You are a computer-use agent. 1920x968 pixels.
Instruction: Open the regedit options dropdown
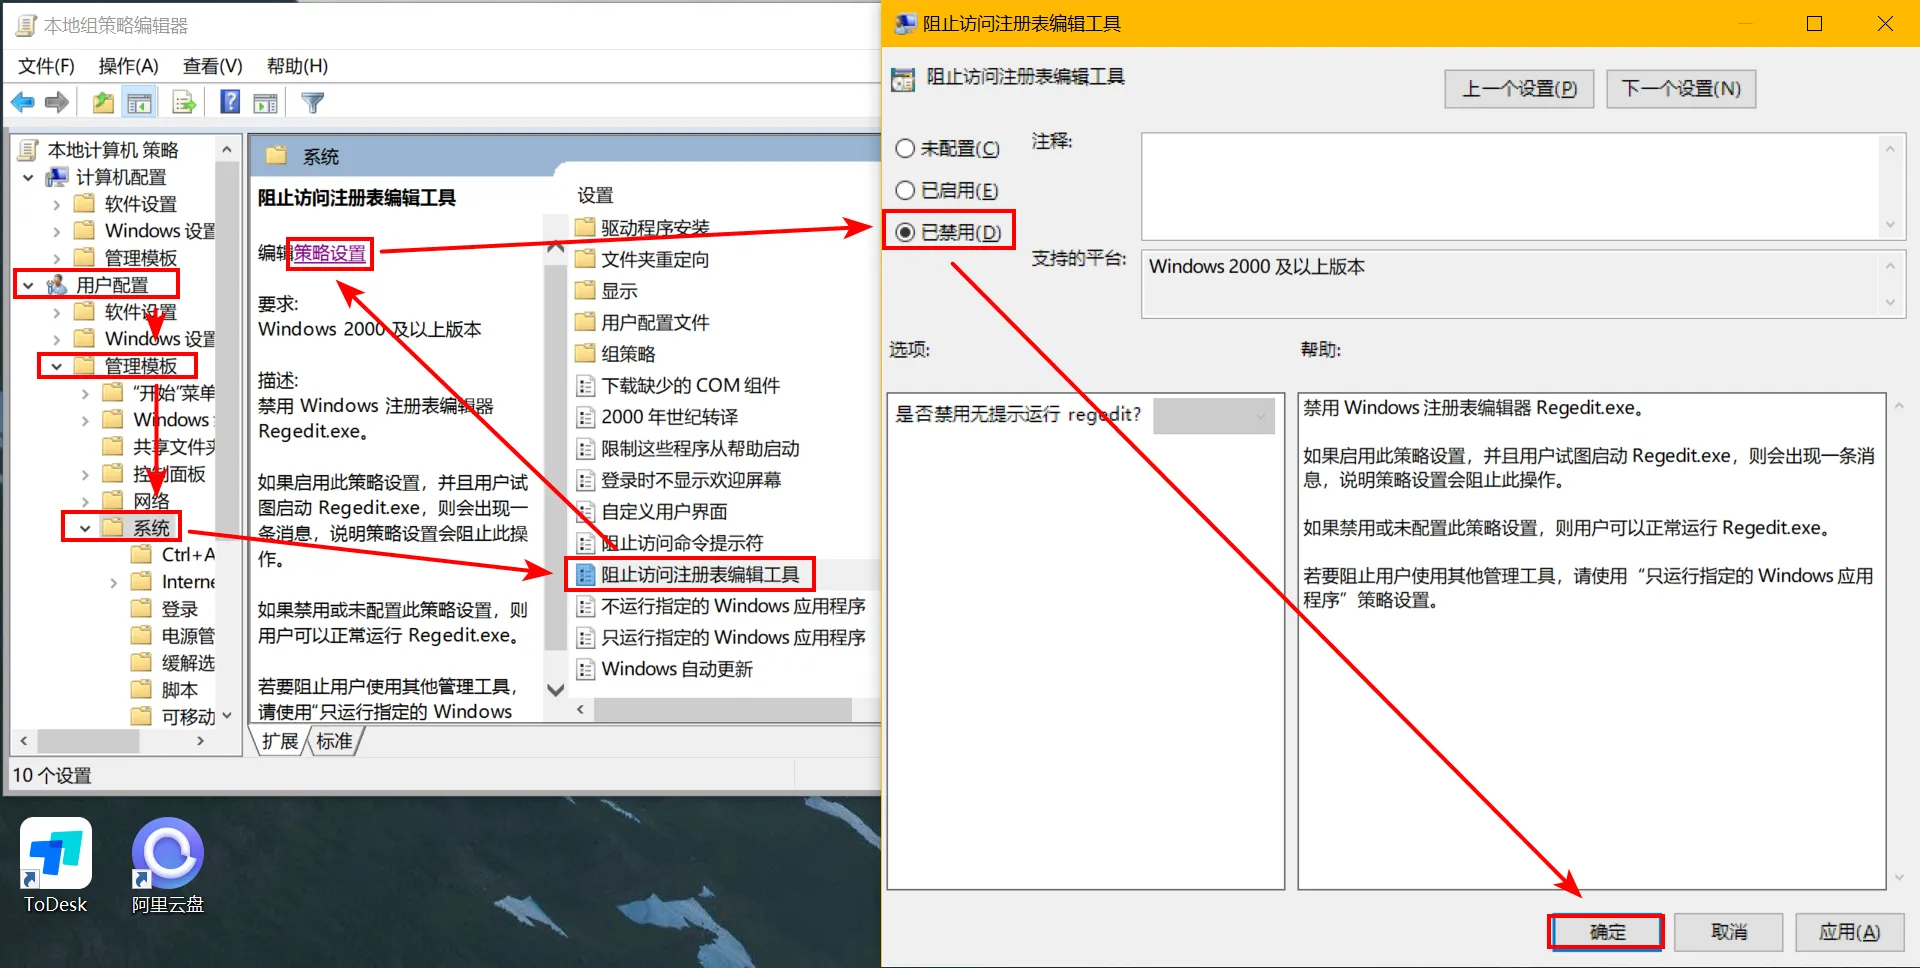click(x=1214, y=416)
